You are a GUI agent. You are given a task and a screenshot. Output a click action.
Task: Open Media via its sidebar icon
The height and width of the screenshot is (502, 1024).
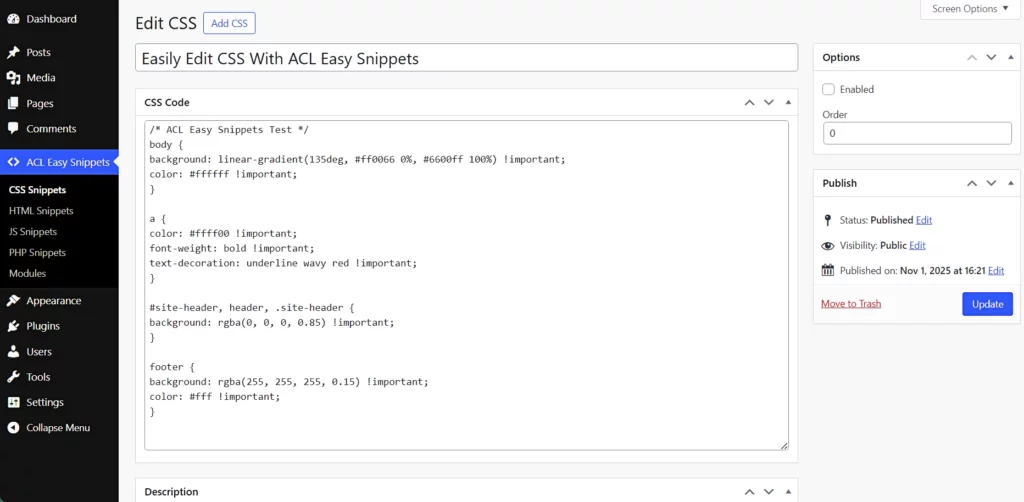(13, 78)
